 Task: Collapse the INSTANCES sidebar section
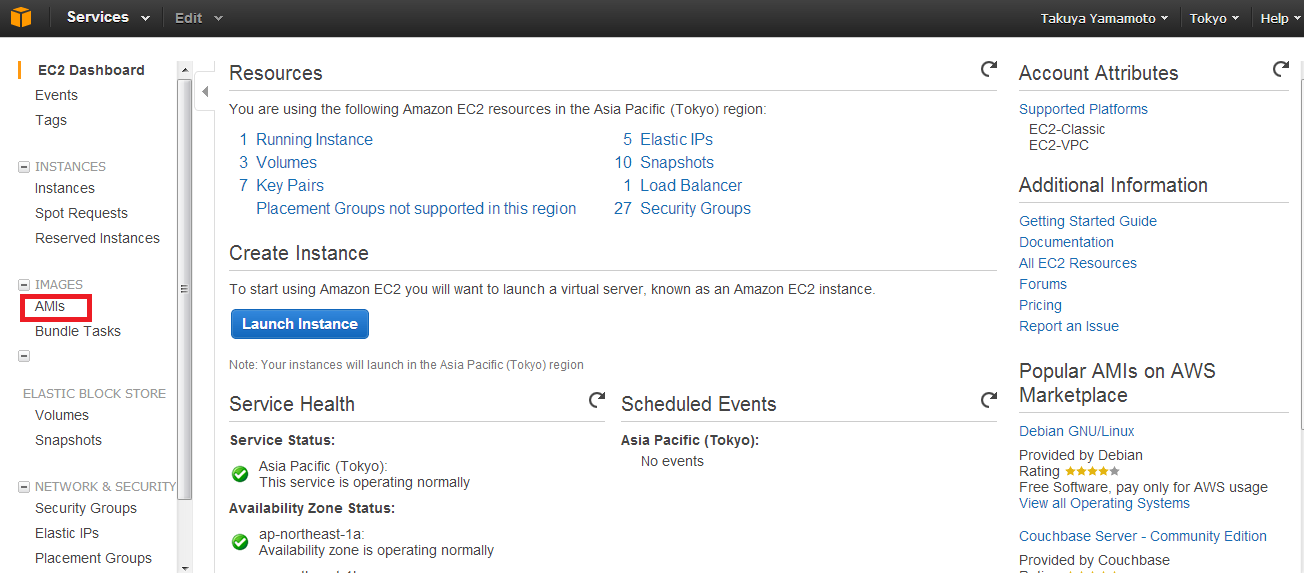(x=24, y=167)
